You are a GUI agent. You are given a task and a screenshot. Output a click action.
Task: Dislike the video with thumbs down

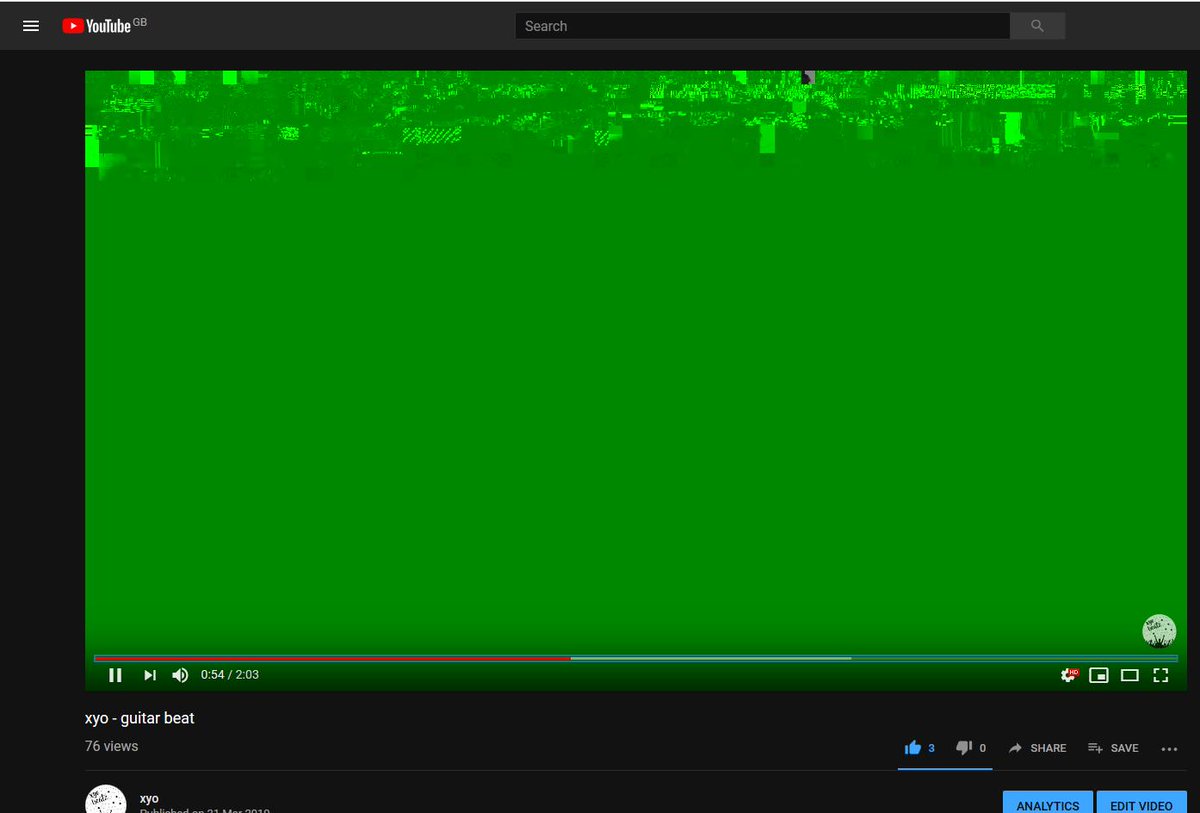970,748
